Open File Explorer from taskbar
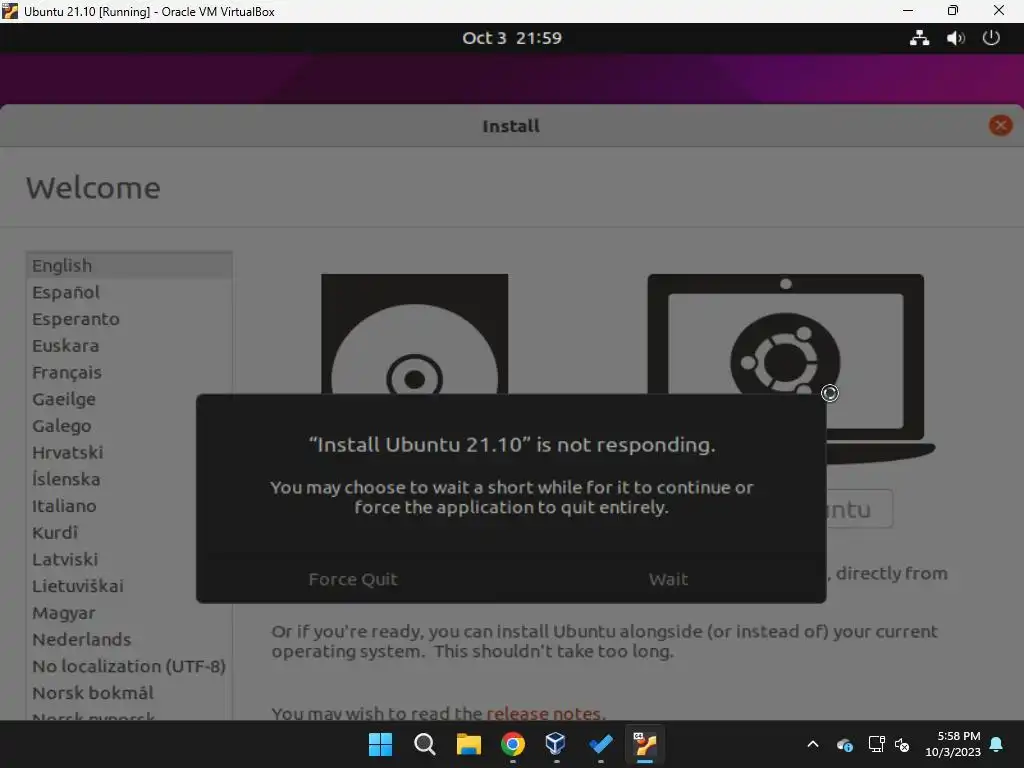1024x768 pixels. click(468, 744)
